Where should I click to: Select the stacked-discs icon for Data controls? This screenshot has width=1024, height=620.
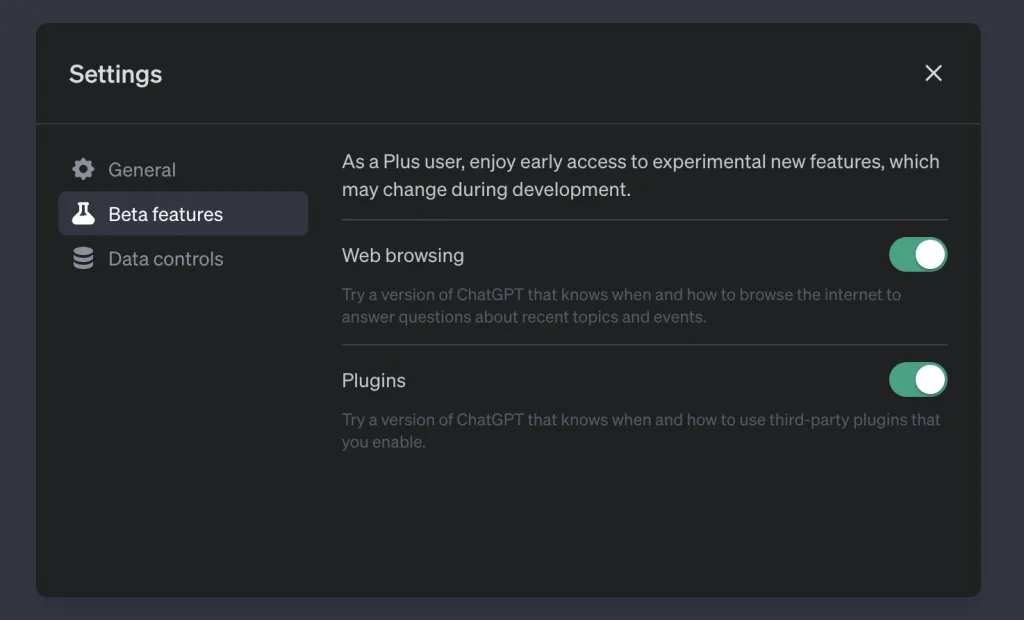(84, 258)
